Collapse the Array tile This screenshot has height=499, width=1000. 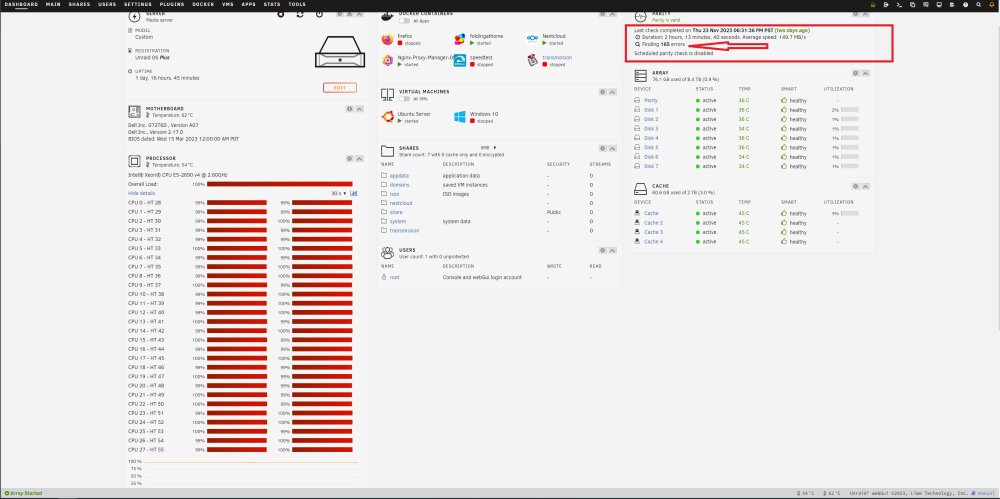click(865, 73)
